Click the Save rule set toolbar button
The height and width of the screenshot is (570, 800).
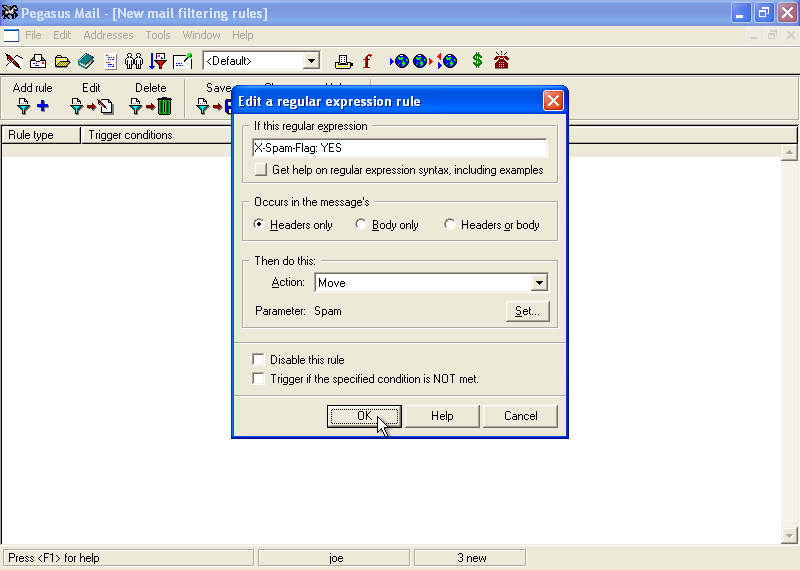click(214, 98)
